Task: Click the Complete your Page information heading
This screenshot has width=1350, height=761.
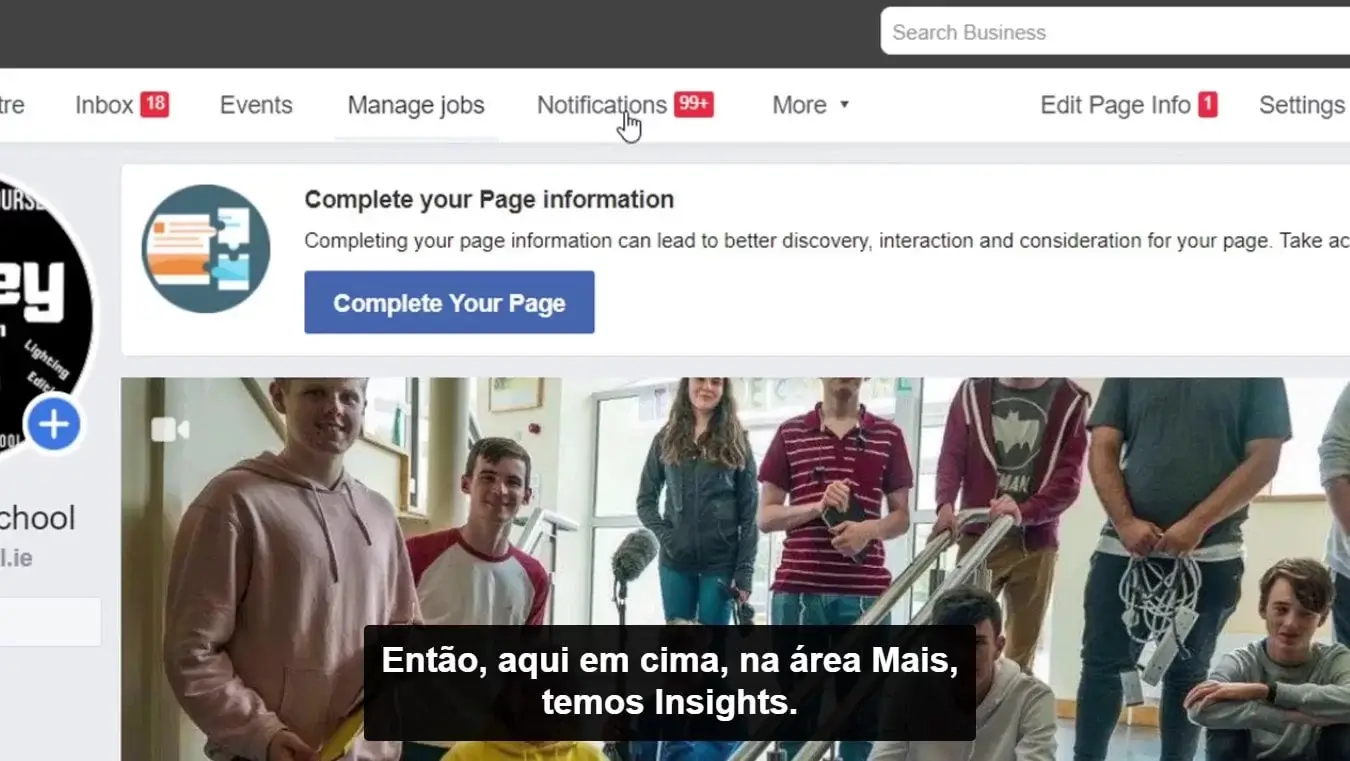Action: 489,199
